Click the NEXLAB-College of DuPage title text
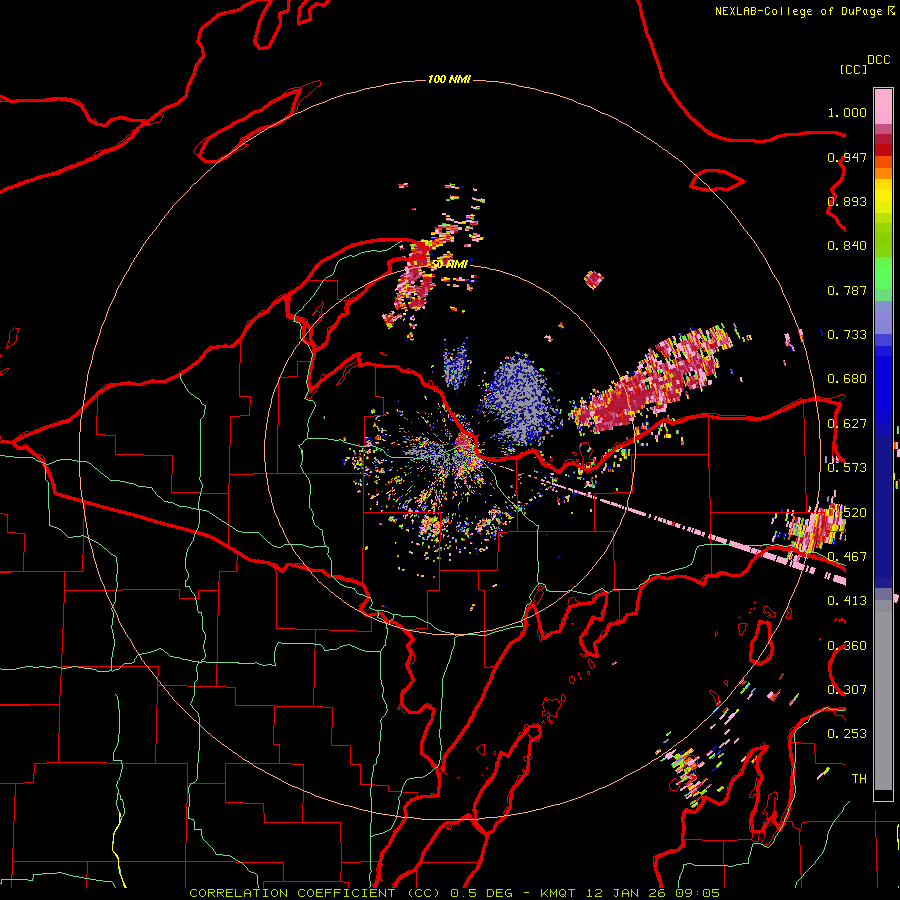900x900 pixels. 798,11
